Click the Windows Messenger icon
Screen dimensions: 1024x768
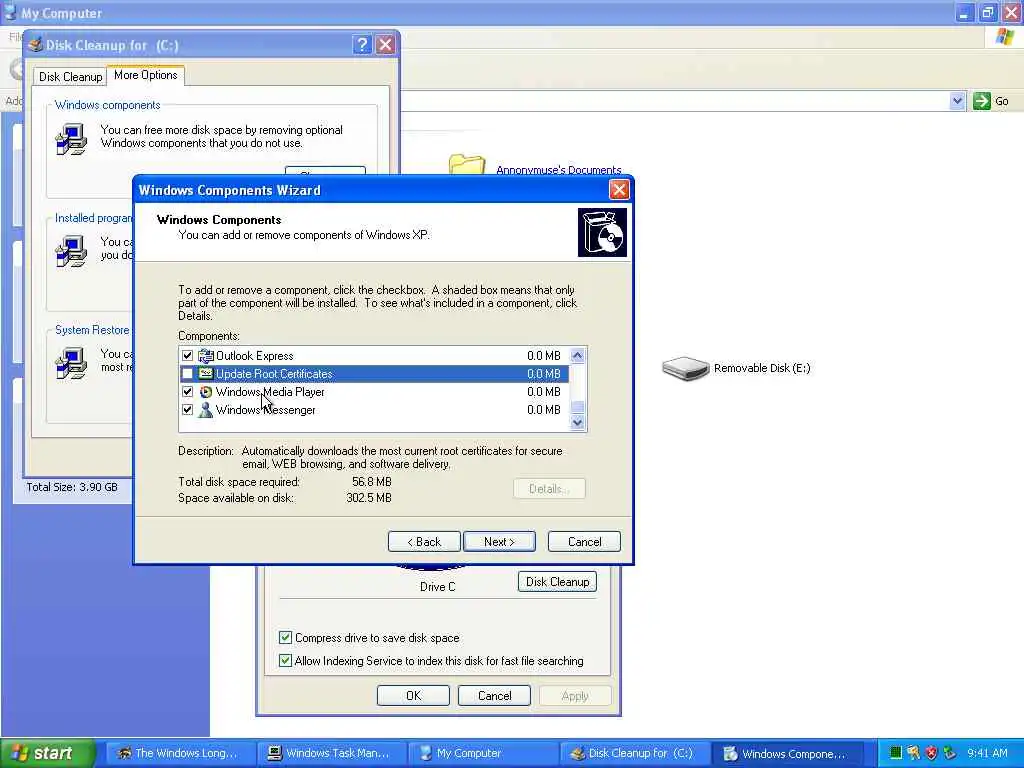coord(206,410)
